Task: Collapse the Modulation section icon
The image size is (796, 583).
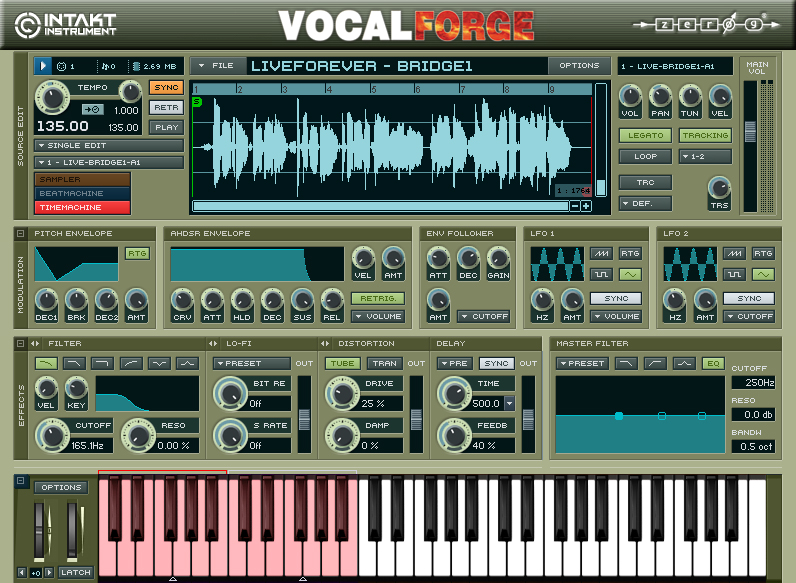Action: coord(20,234)
